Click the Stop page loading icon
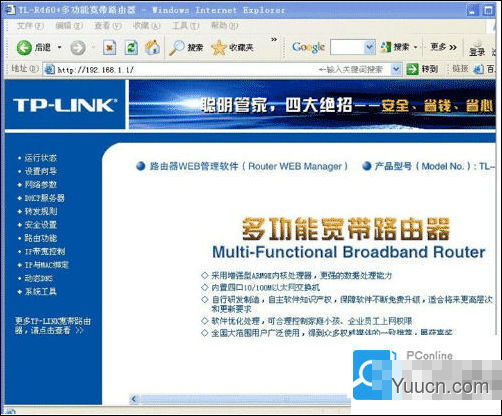 pos(109,48)
